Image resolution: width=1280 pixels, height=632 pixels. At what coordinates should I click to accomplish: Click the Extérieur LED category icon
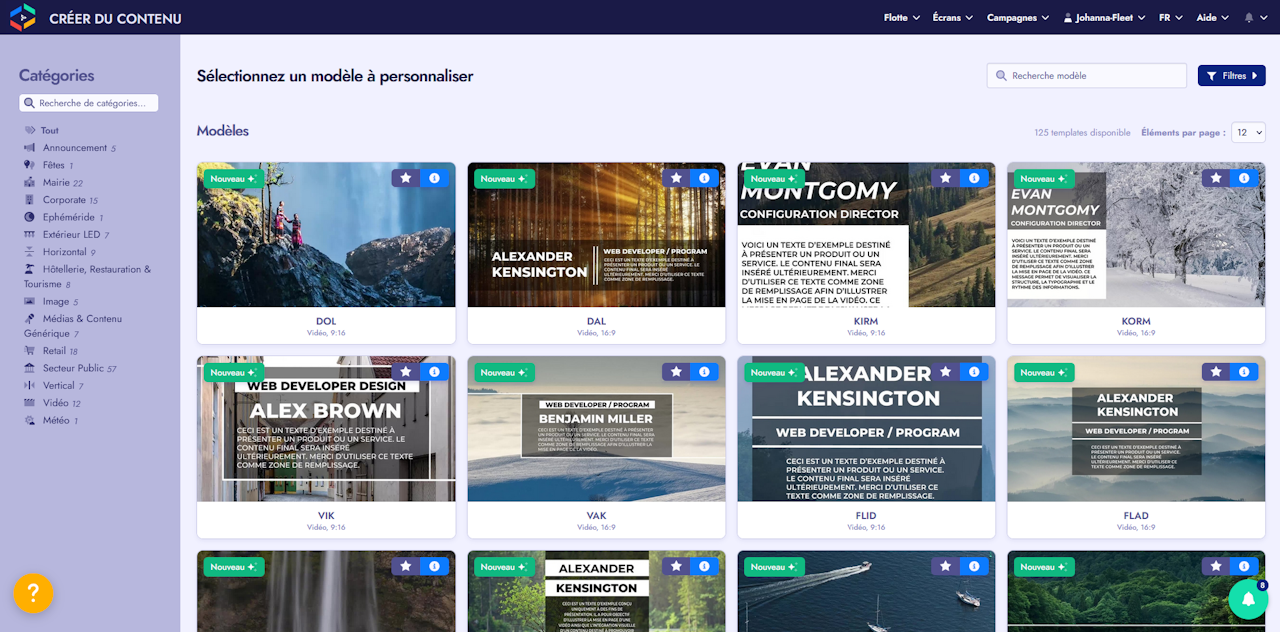tap(30, 235)
